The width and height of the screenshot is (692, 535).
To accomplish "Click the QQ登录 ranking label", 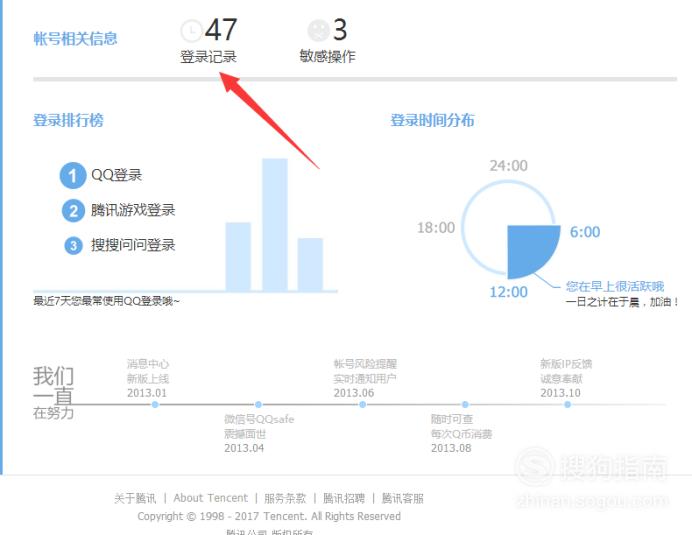I will (x=117, y=175).
